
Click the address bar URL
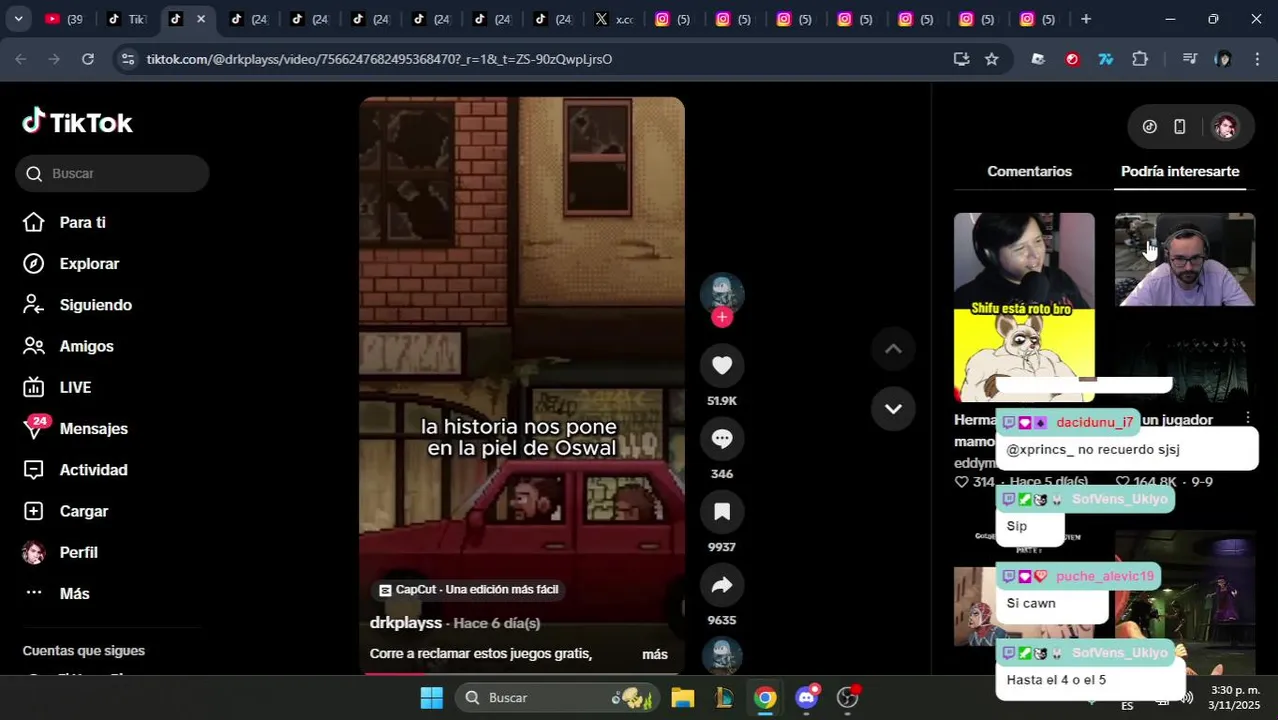coord(379,59)
